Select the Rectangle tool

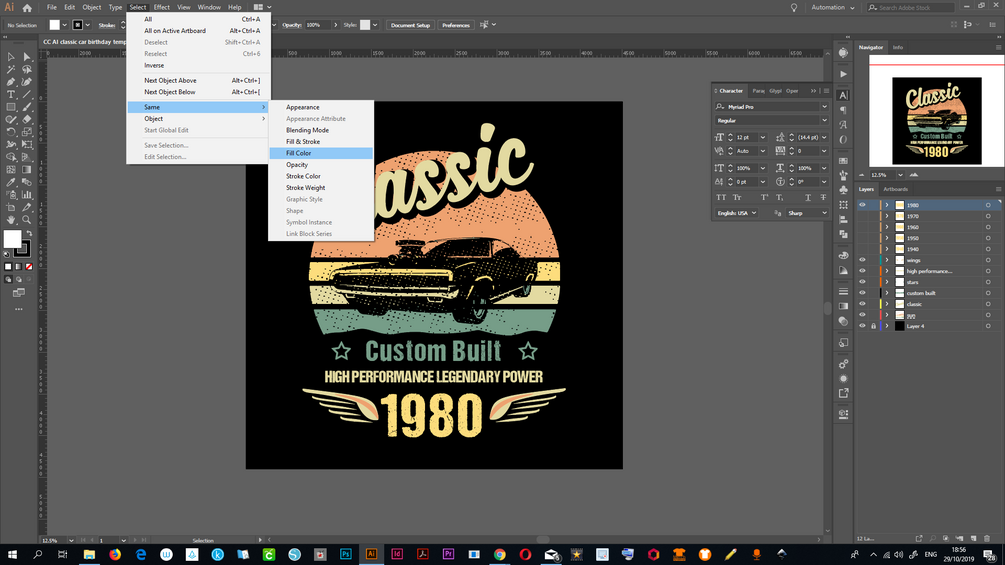pyautogui.click(x=11, y=107)
